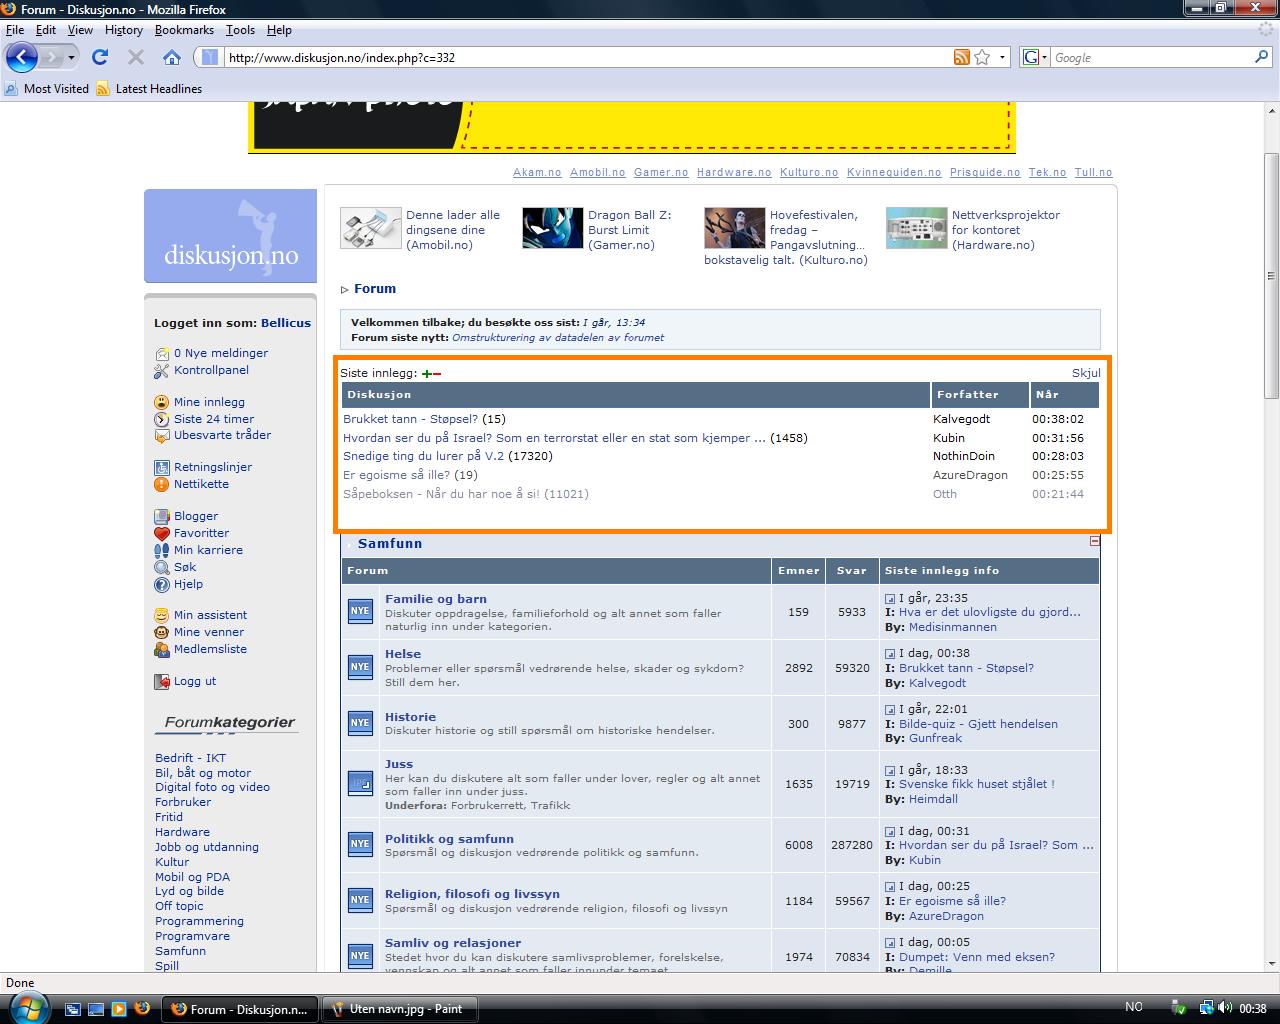Open the Religion, filosofi og livssyn forum
The image size is (1280, 1024).
(x=472, y=894)
